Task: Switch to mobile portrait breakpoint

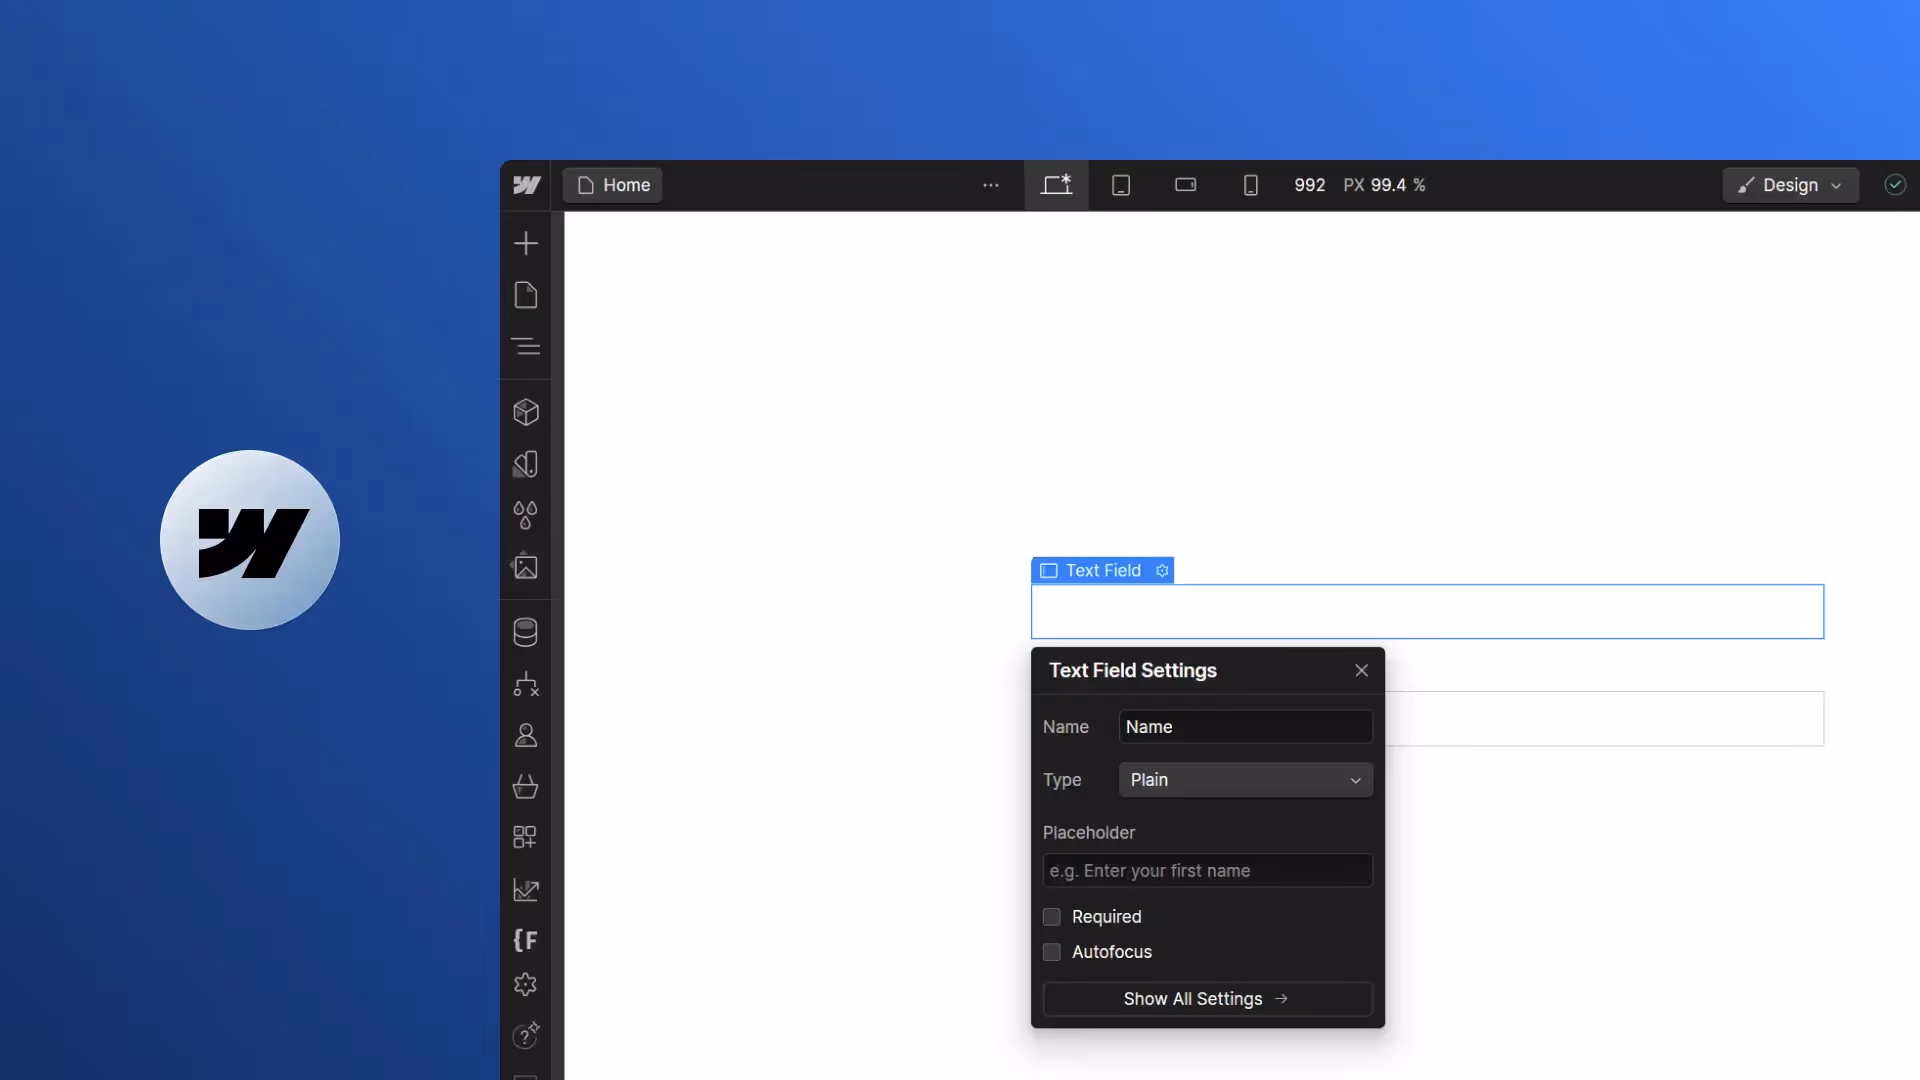Action: [x=1250, y=185]
